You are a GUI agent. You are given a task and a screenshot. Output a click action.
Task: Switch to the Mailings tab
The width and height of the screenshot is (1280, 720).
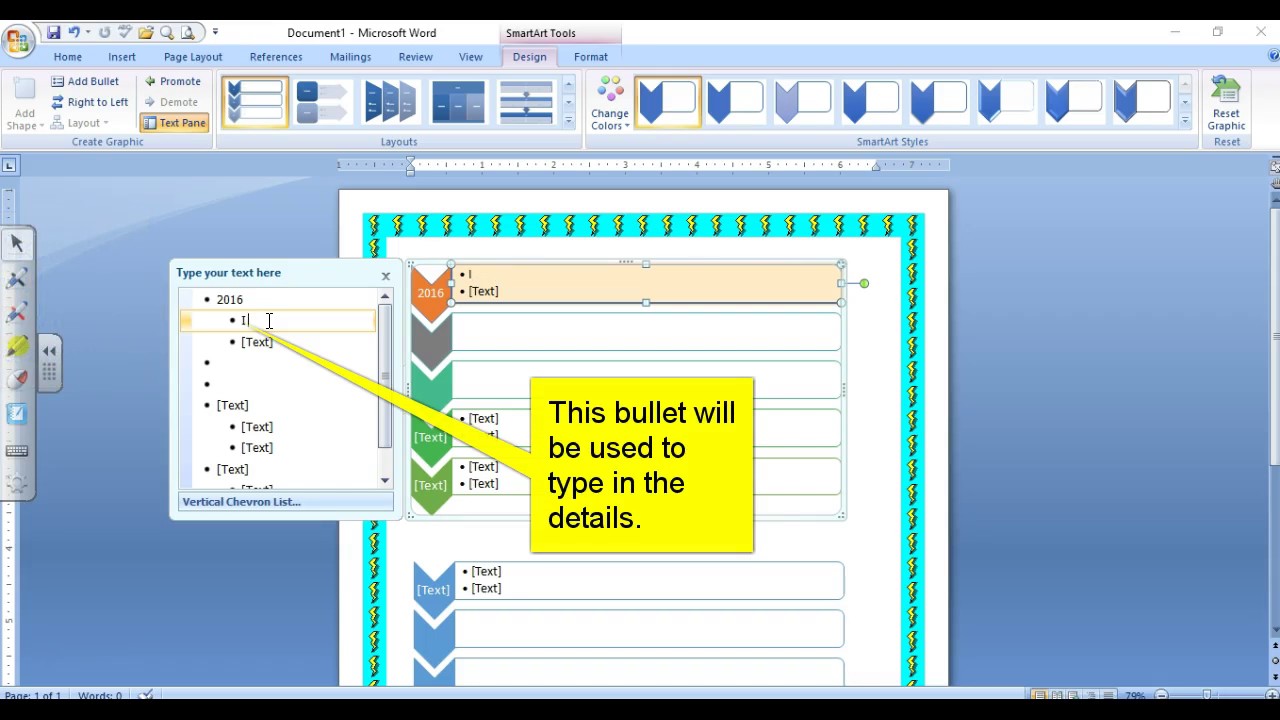point(350,57)
